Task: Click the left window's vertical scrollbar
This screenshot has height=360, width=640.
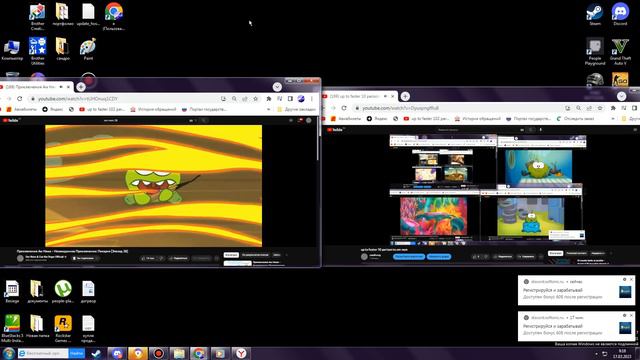Action: pos(318,139)
